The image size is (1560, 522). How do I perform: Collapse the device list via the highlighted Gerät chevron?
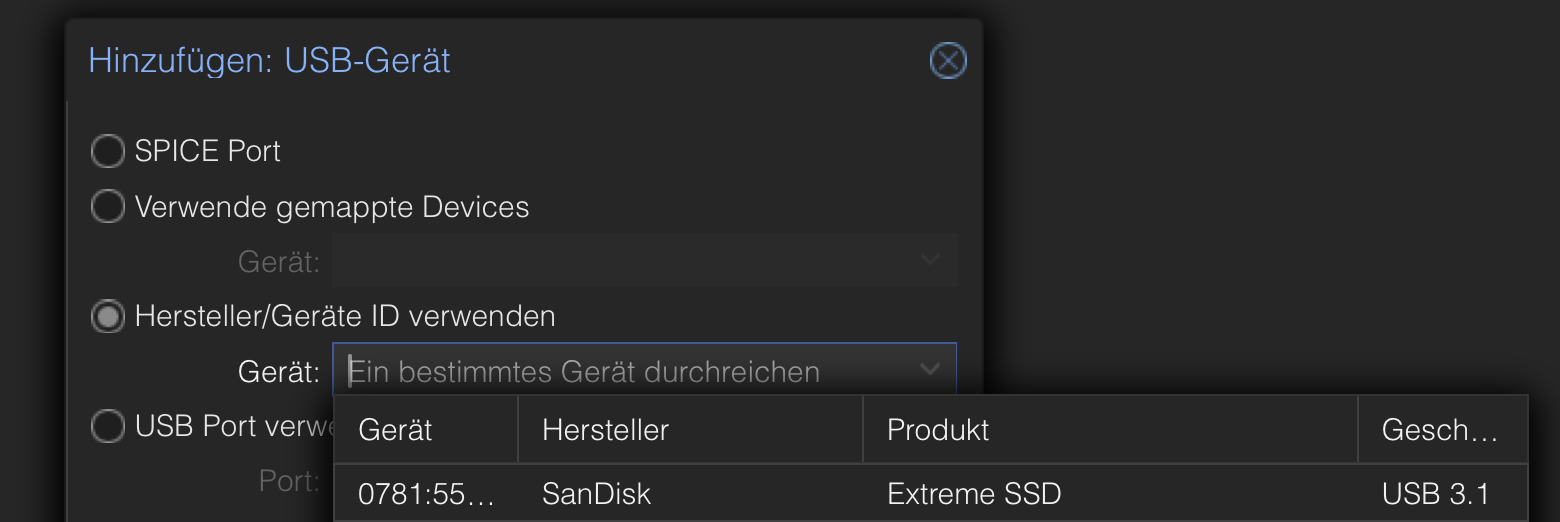tap(930, 371)
